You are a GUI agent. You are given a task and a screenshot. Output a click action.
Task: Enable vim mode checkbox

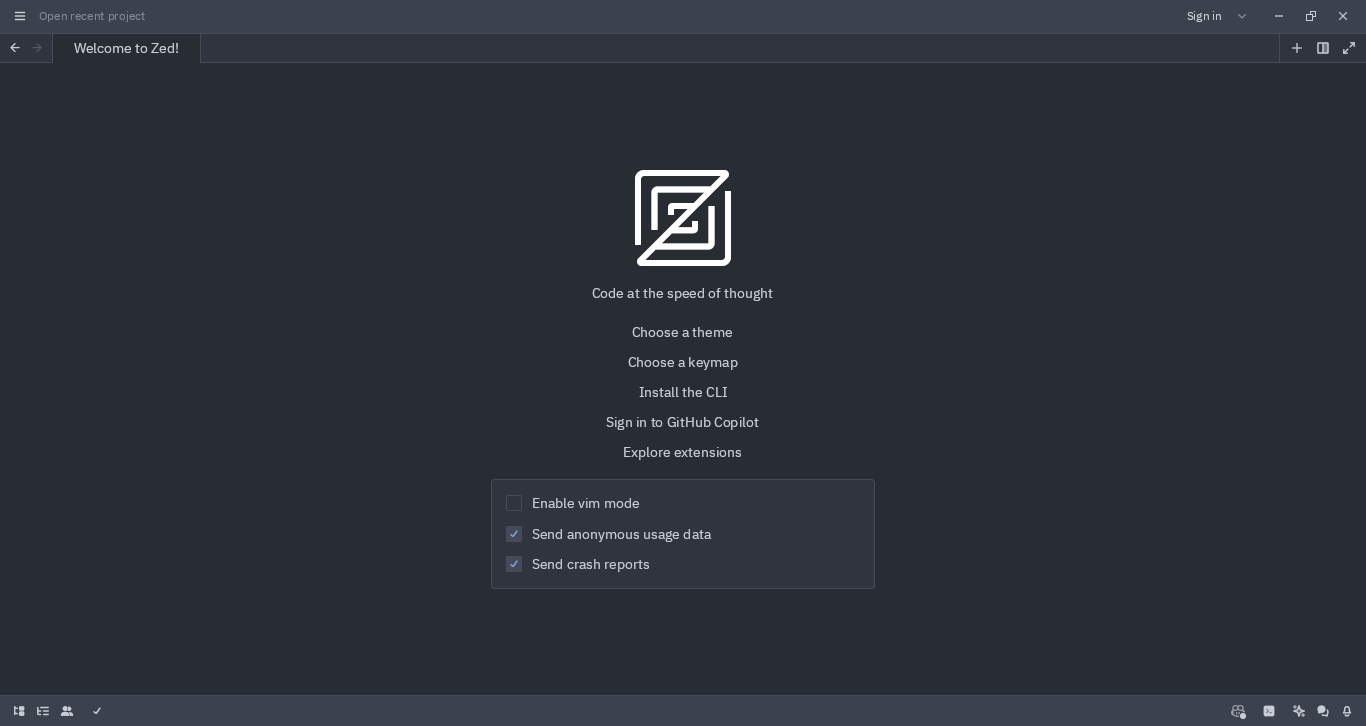514,503
